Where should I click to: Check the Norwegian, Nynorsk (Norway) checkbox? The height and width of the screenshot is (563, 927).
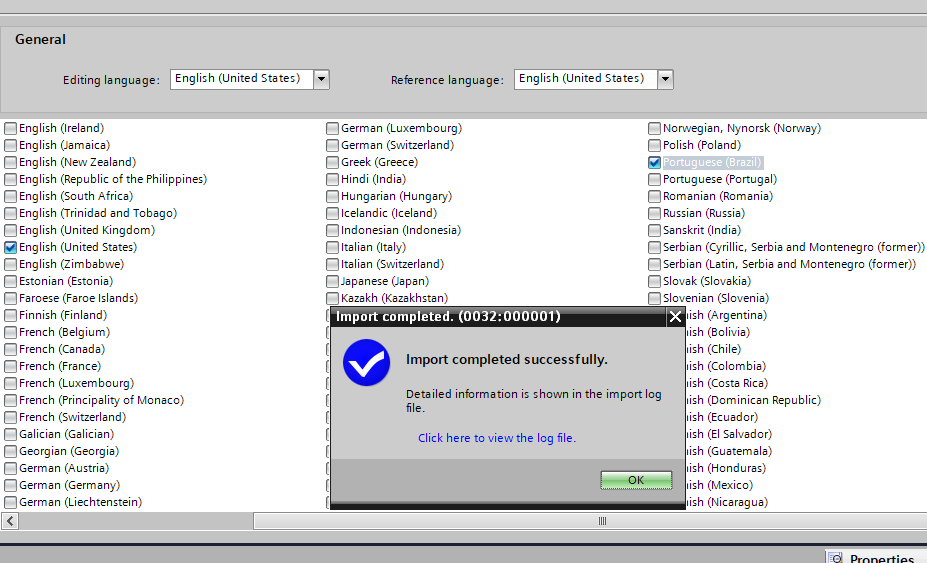click(654, 128)
